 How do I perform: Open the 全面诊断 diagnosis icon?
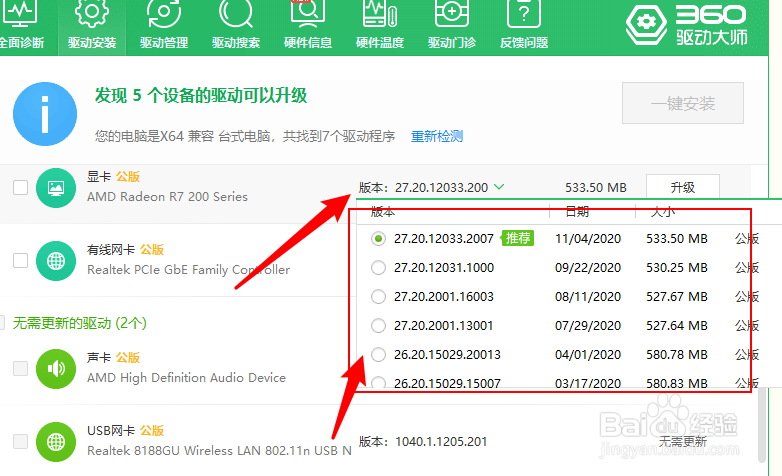pyautogui.click(x=19, y=13)
